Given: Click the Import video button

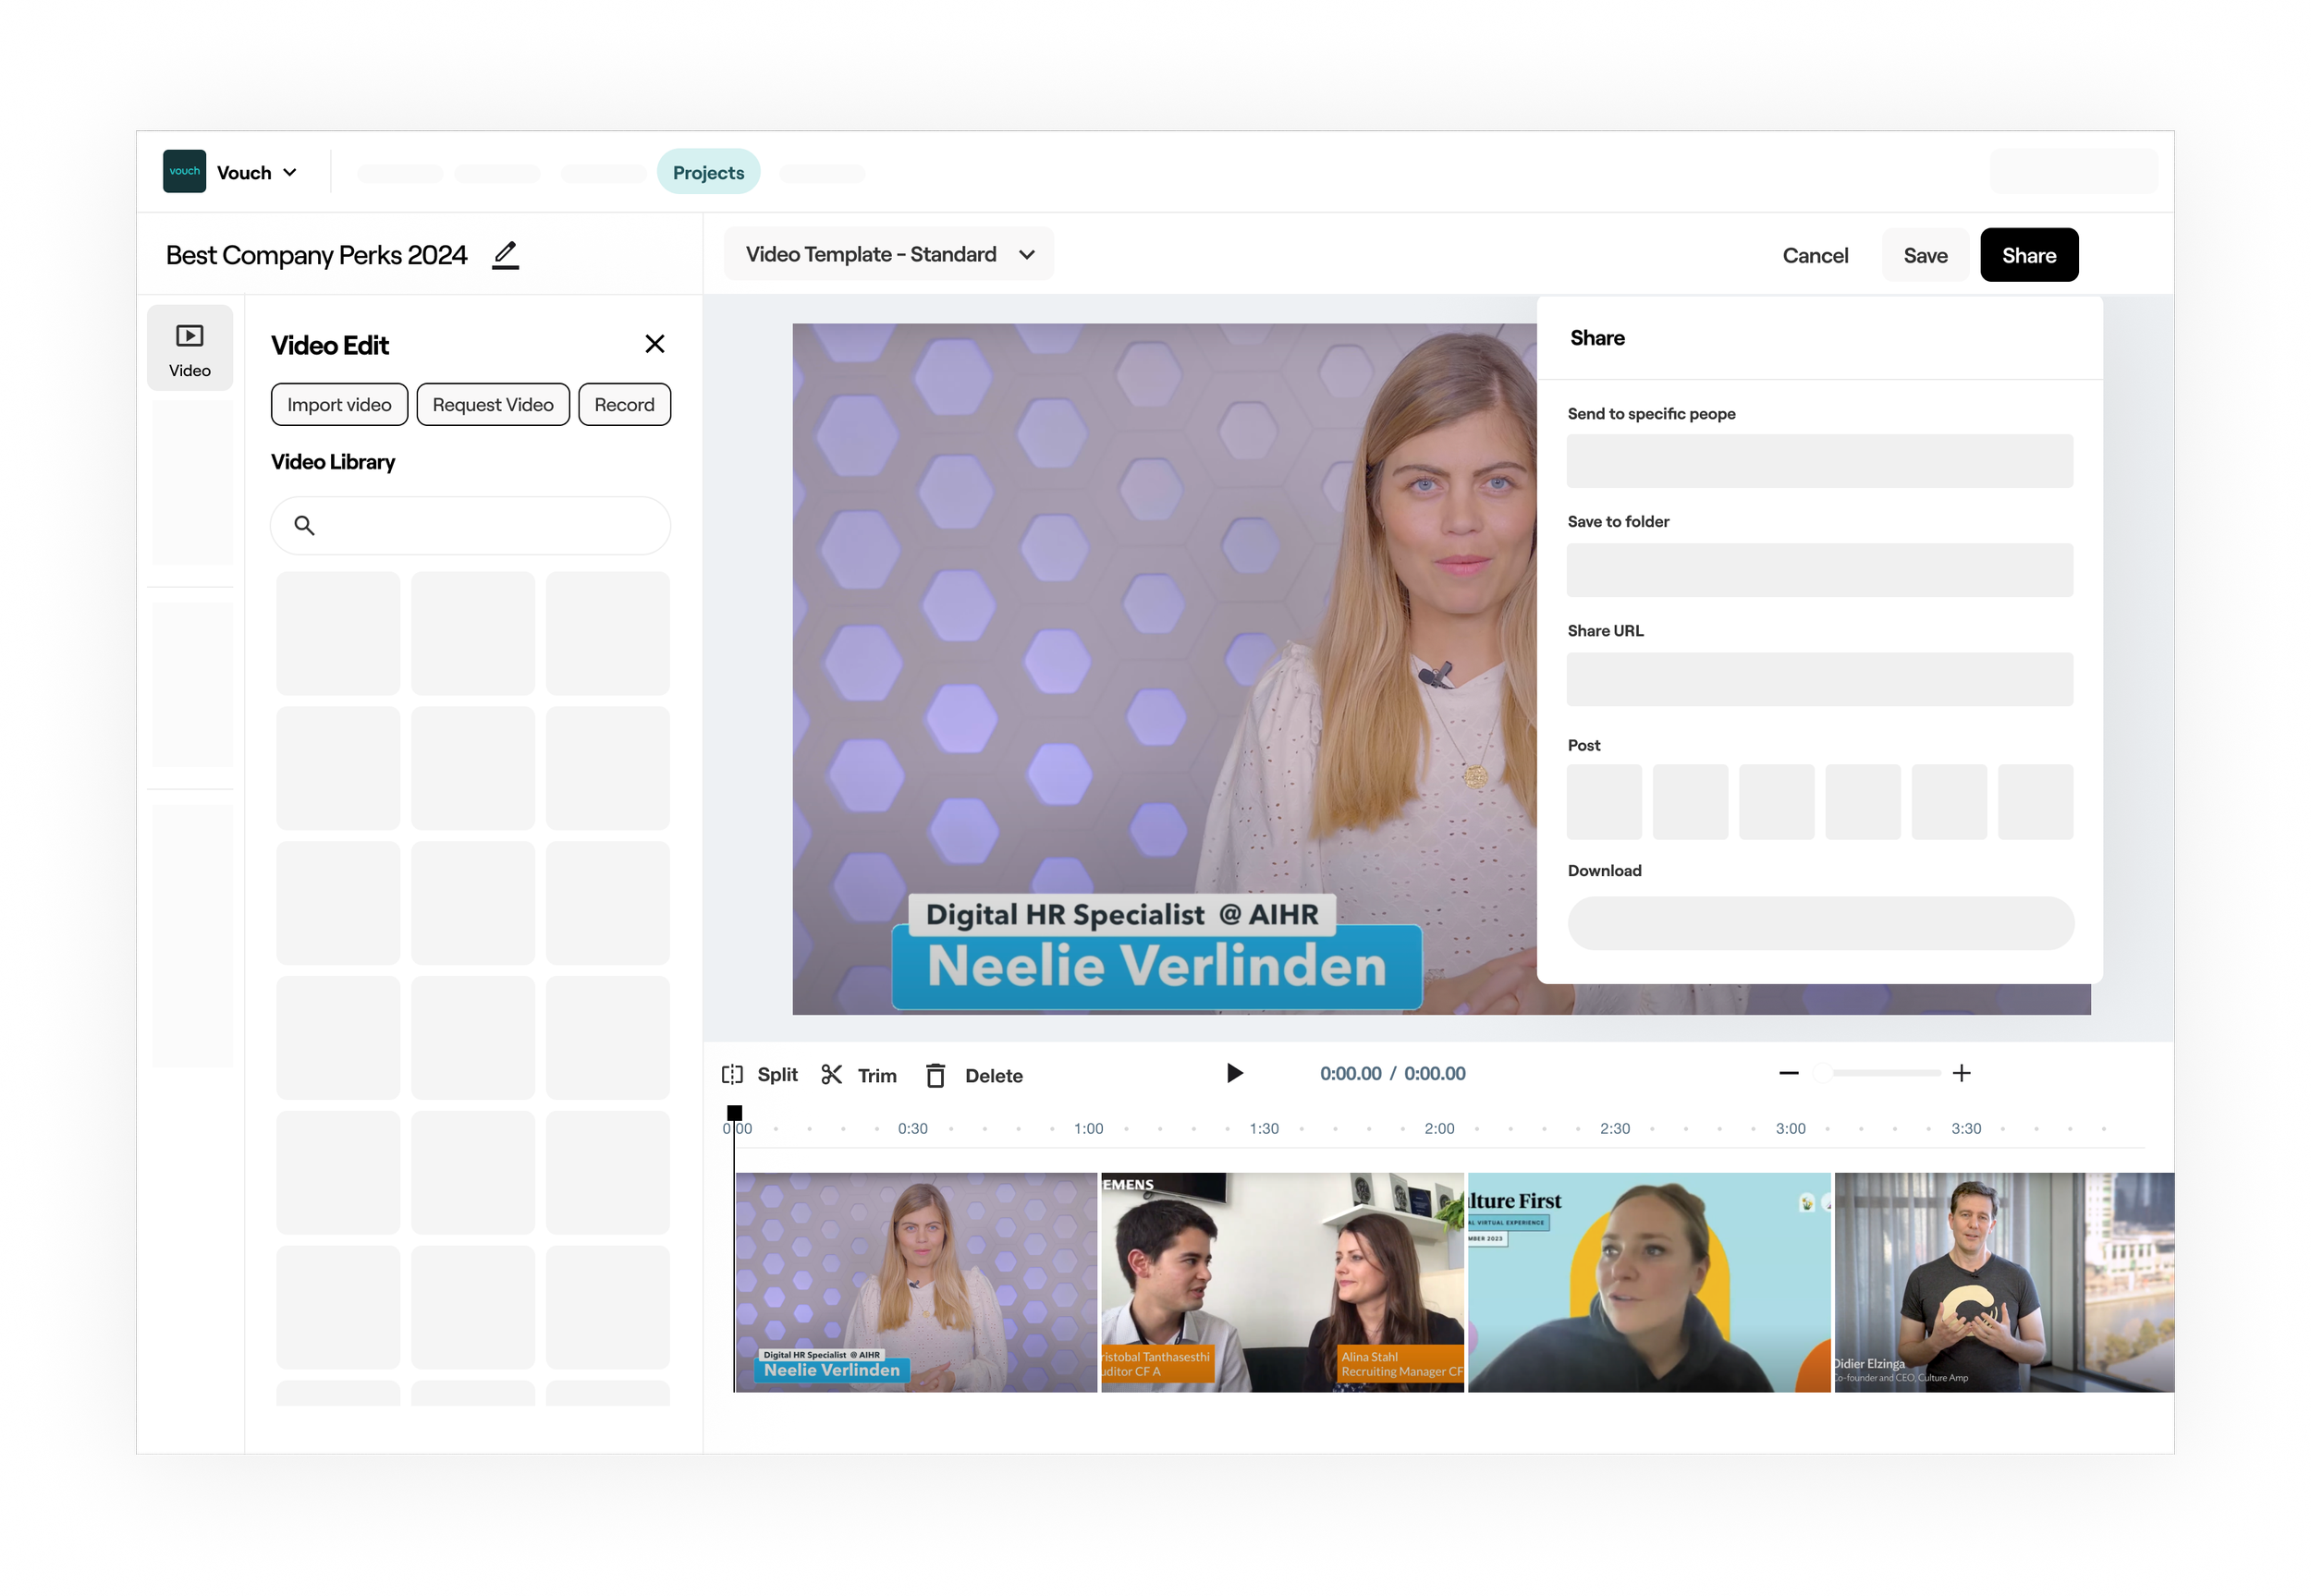Looking at the screenshot, I should pos(339,405).
